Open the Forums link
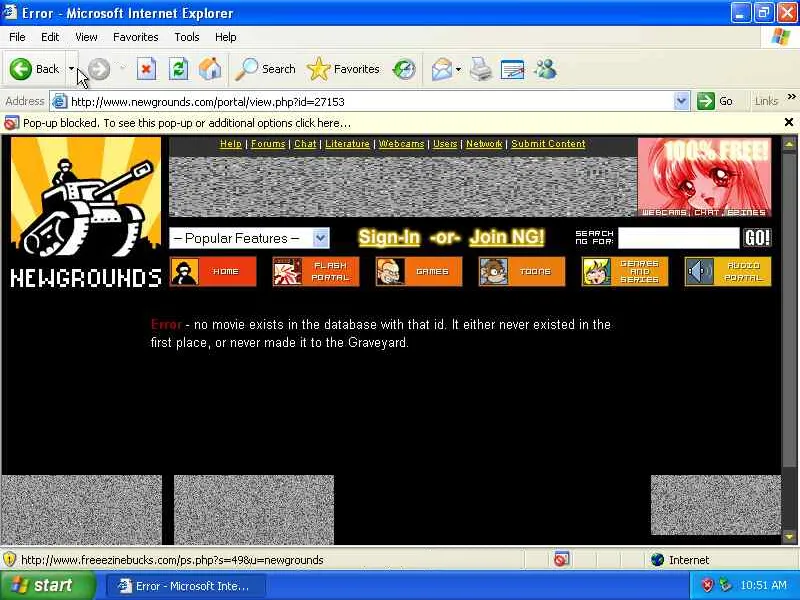Viewport: 800px width, 600px height. (x=268, y=144)
